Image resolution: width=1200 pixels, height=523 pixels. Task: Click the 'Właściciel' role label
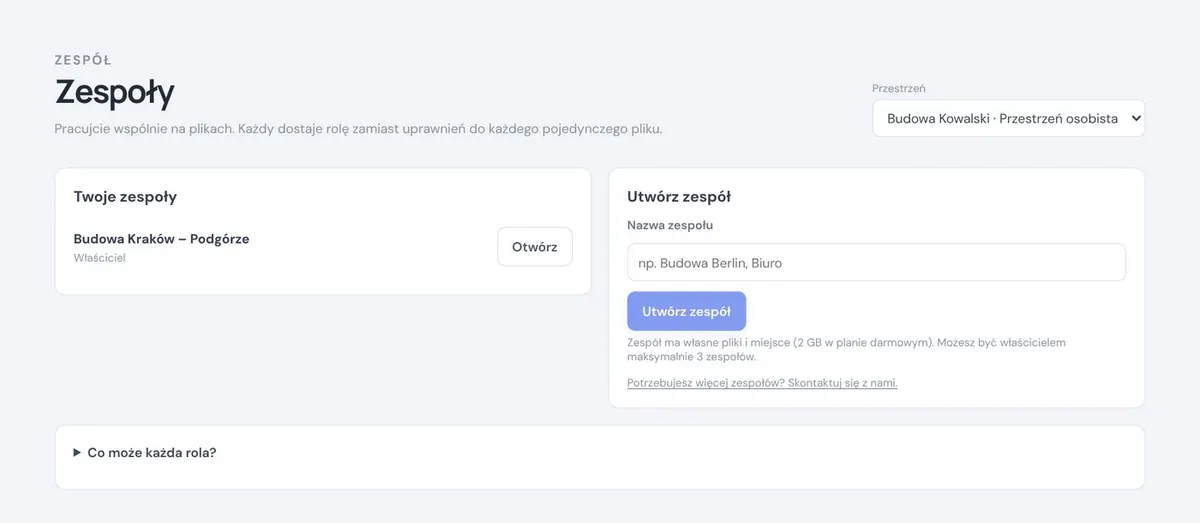(99, 258)
